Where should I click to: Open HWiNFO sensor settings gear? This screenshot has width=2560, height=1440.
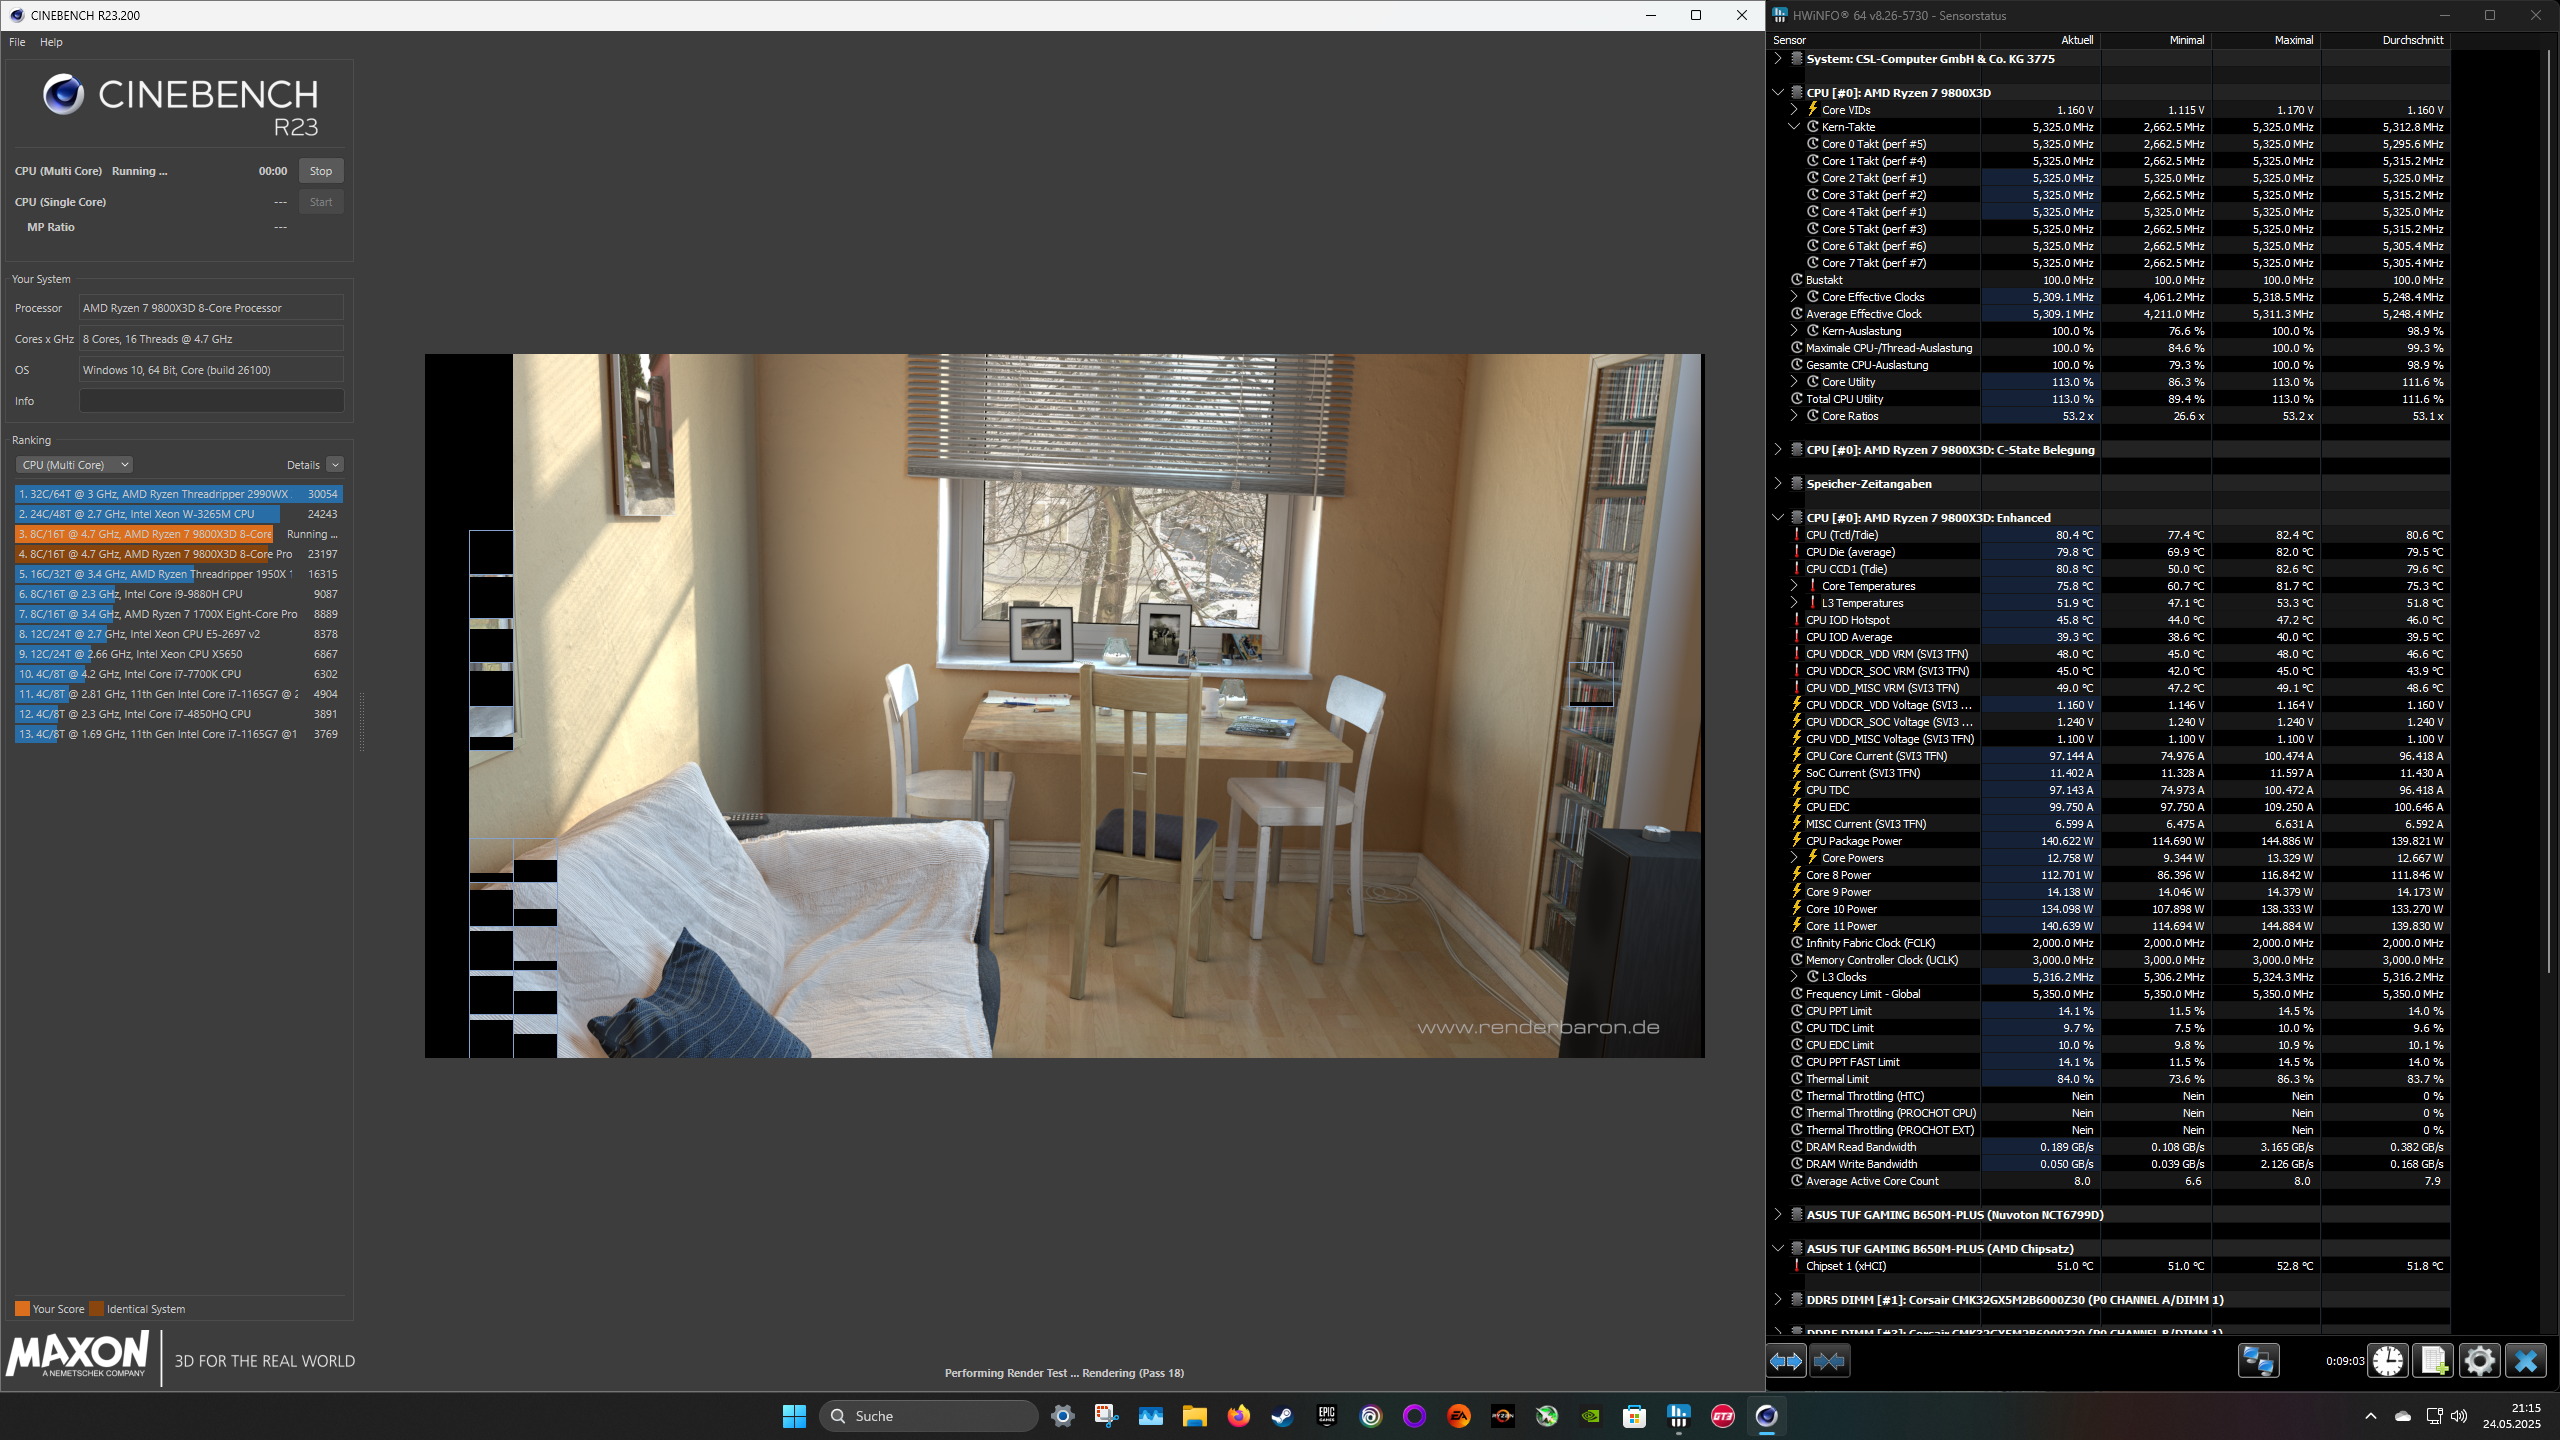click(x=2479, y=1361)
